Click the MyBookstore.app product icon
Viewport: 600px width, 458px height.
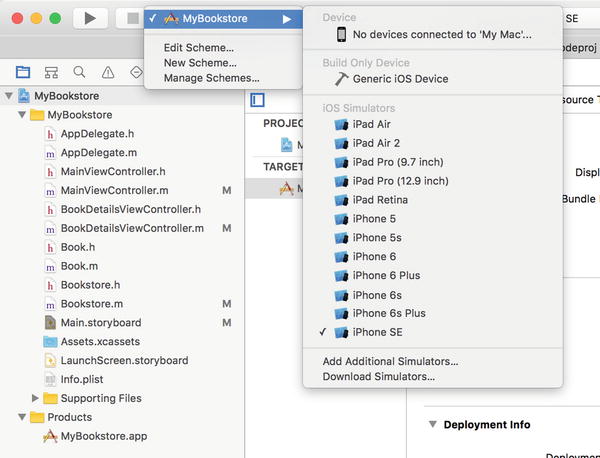point(50,436)
